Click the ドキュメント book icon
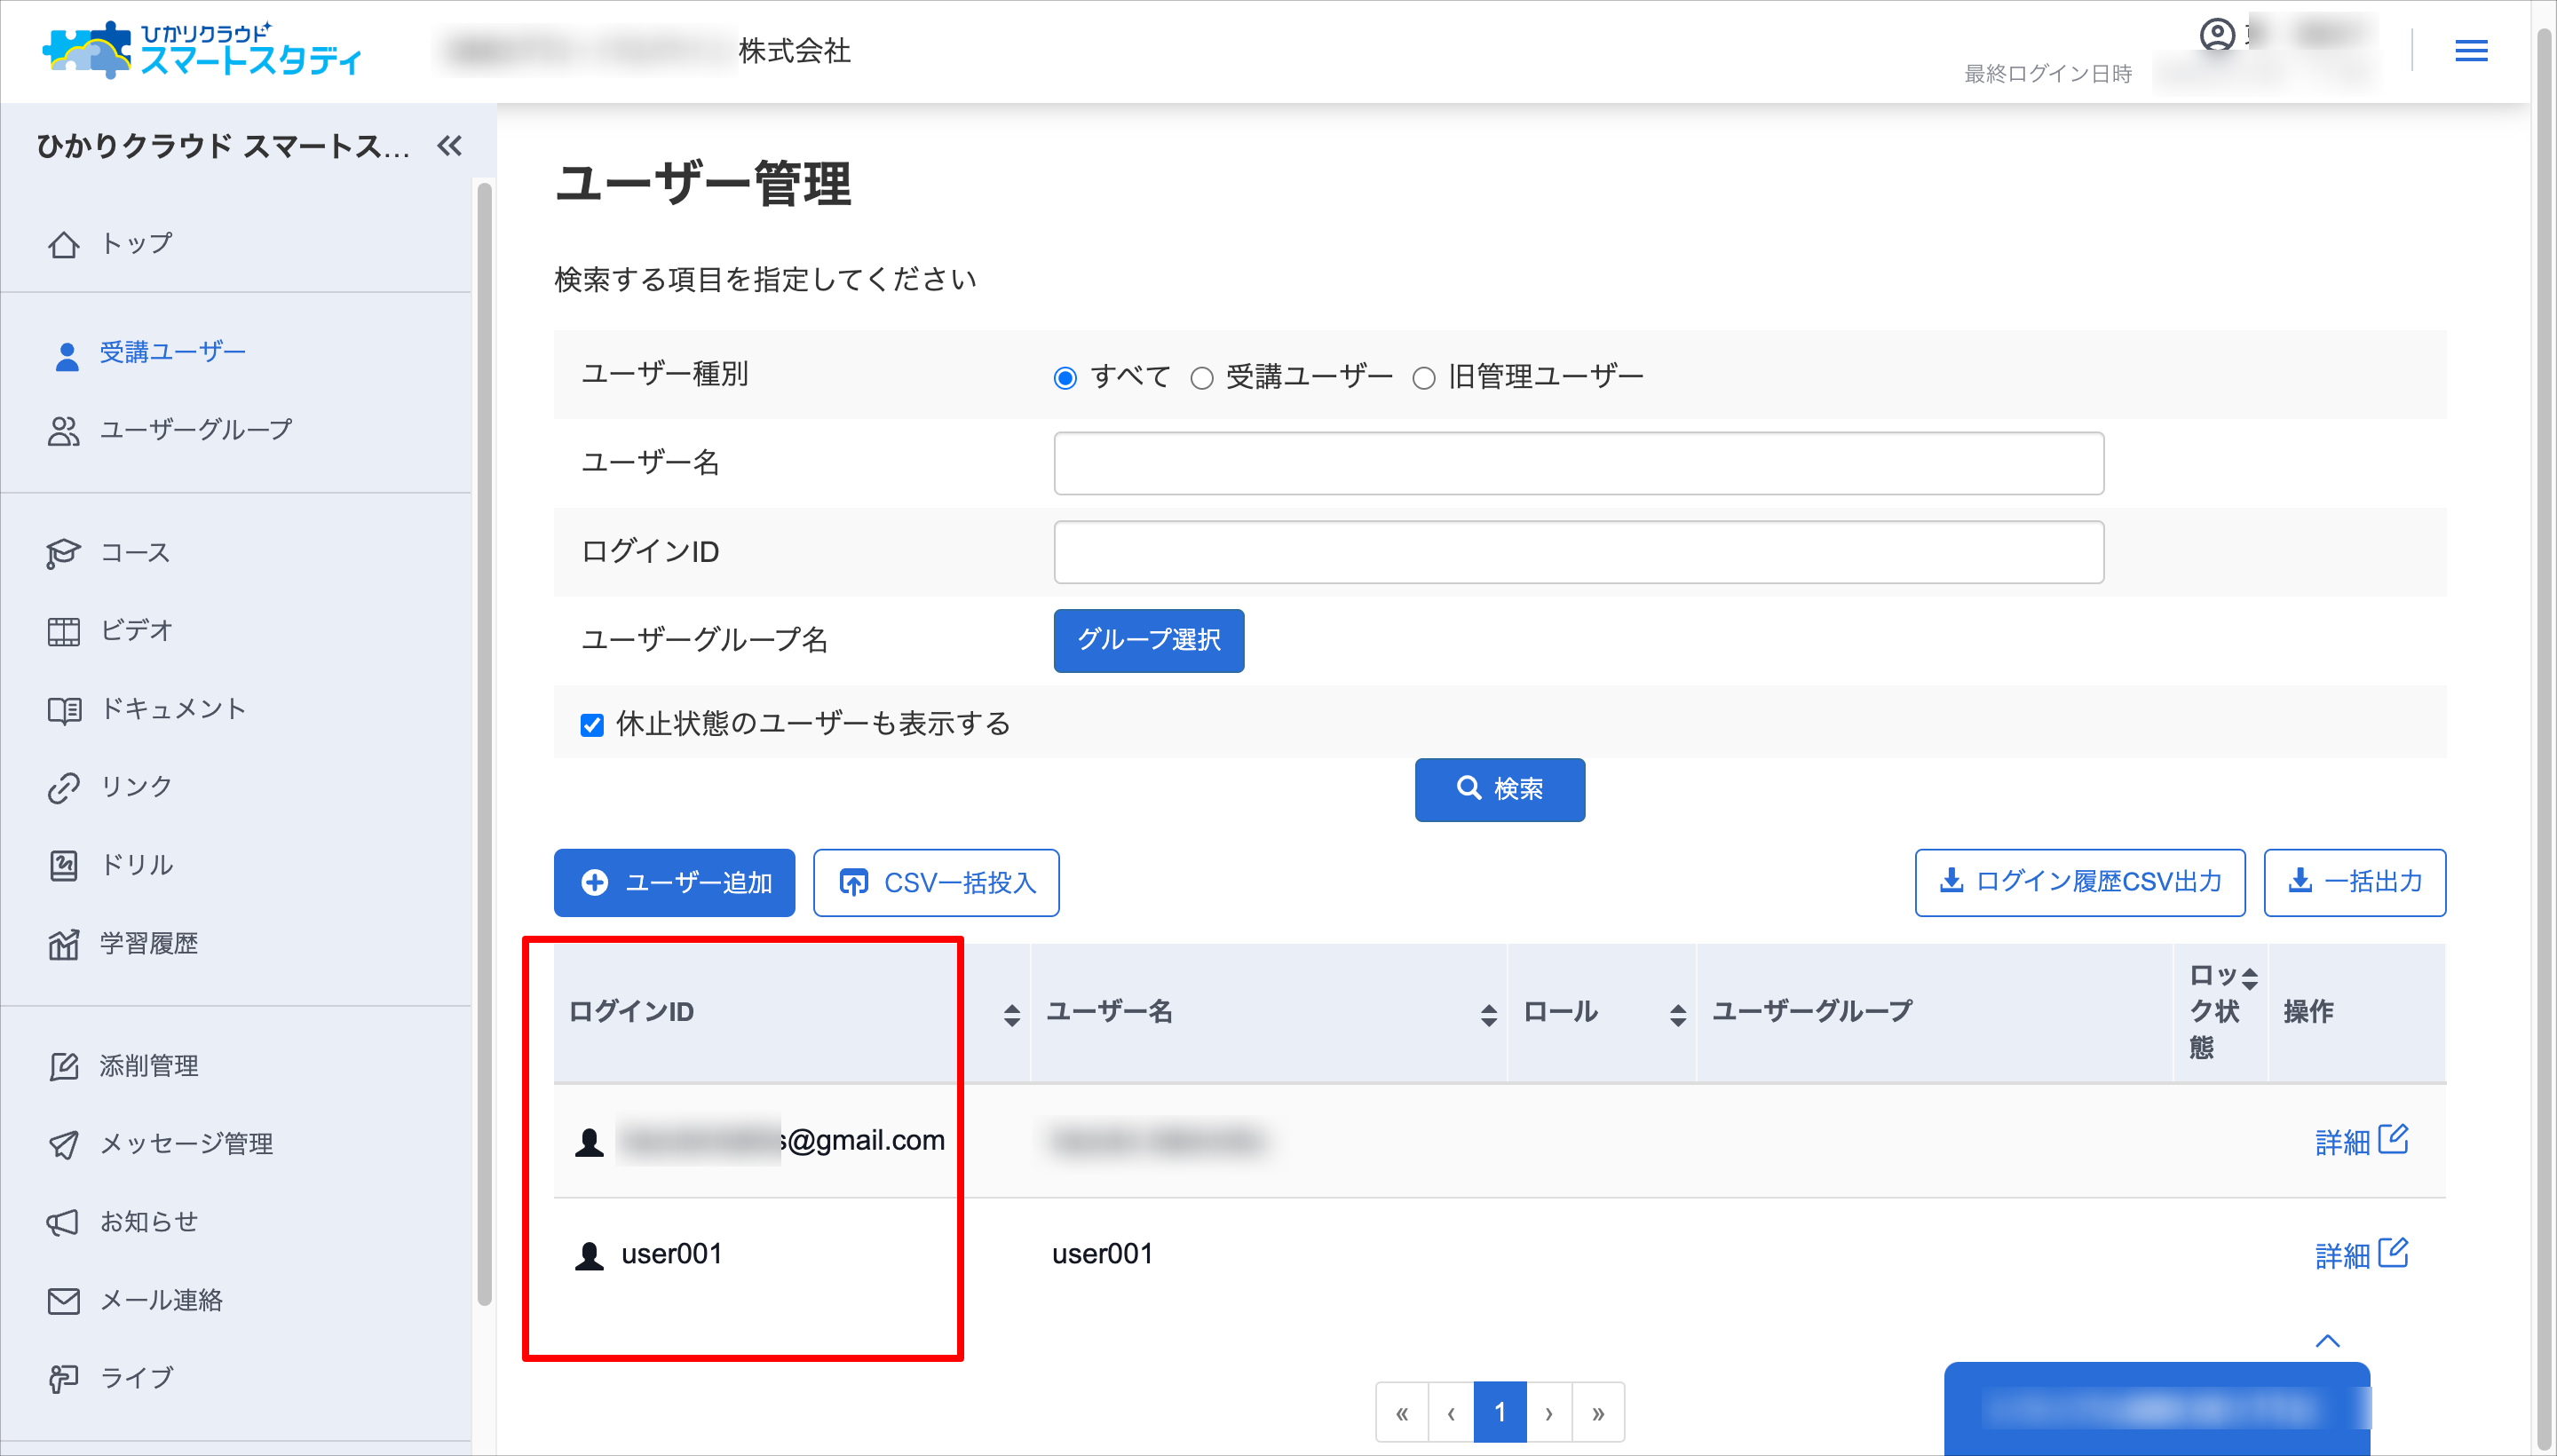Viewport: 2557px width, 1456px height. pyautogui.click(x=64, y=710)
